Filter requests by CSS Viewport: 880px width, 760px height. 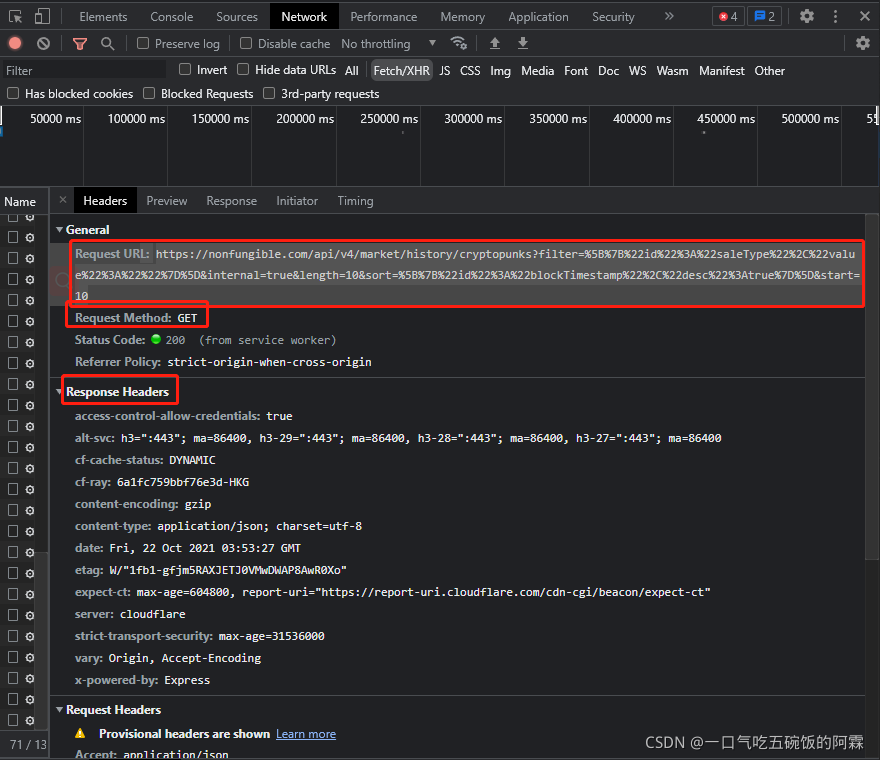point(470,71)
